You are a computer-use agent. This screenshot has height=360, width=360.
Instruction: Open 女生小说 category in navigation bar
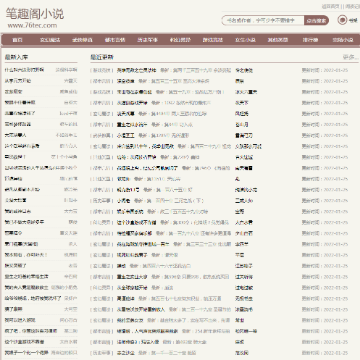click(x=245, y=40)
